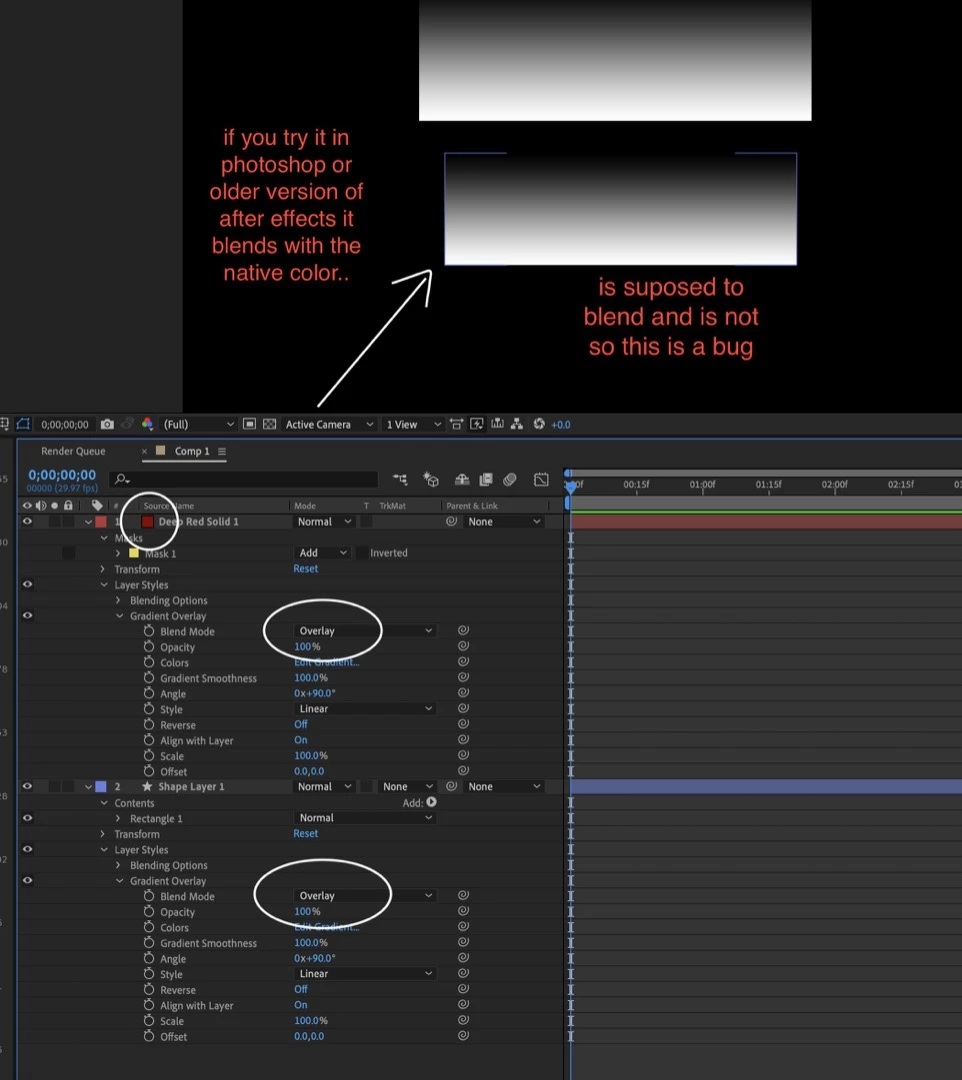
Task: Click Add arrow button in Contents row
Action: [x=431, y=802]
